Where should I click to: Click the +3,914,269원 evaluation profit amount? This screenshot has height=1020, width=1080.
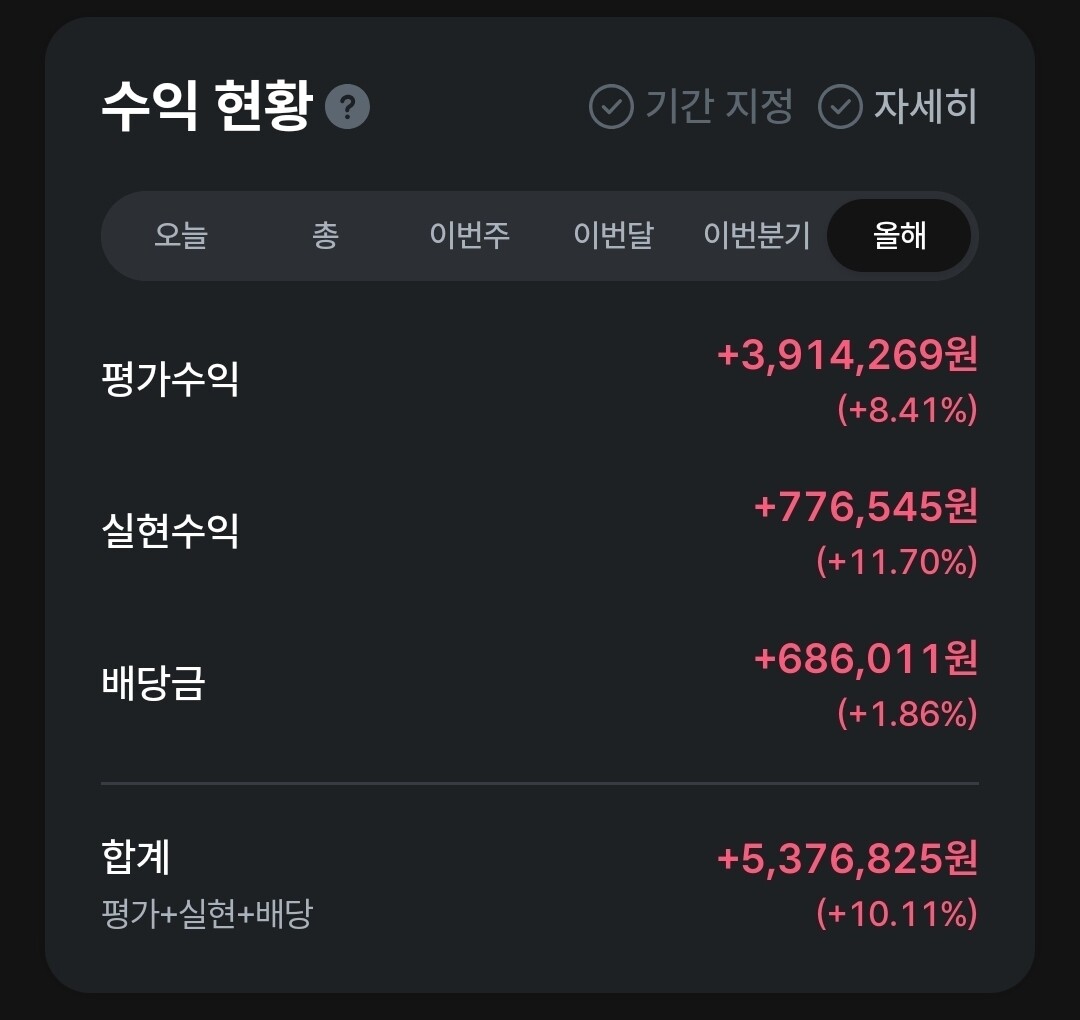pyautogui.click(x=847, y=355)
